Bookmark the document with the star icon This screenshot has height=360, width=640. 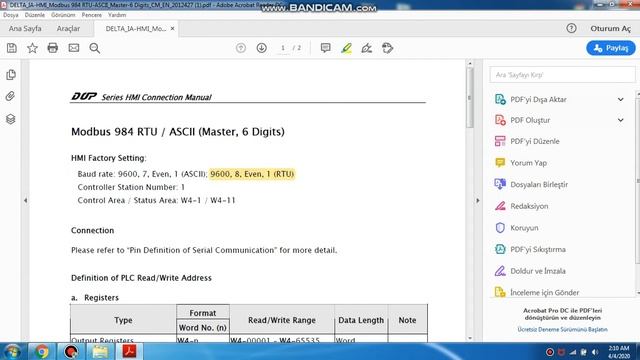coord(32,48)
